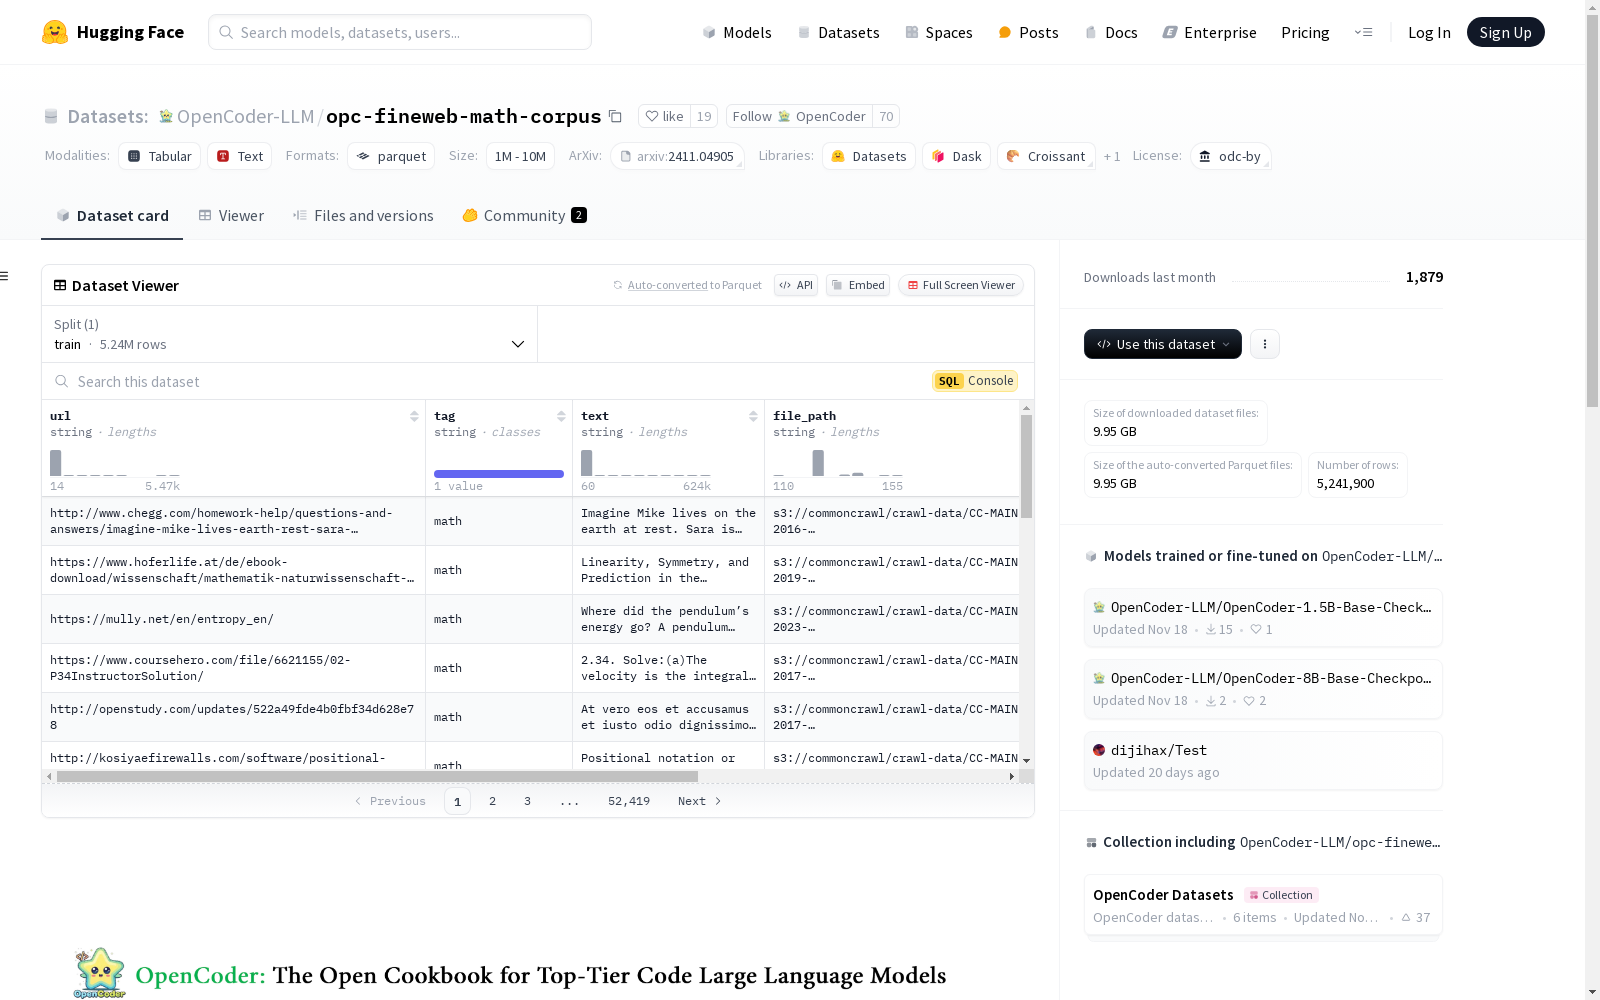
Task: Jump to last page 52,419
Action: [x=629, y=801]
